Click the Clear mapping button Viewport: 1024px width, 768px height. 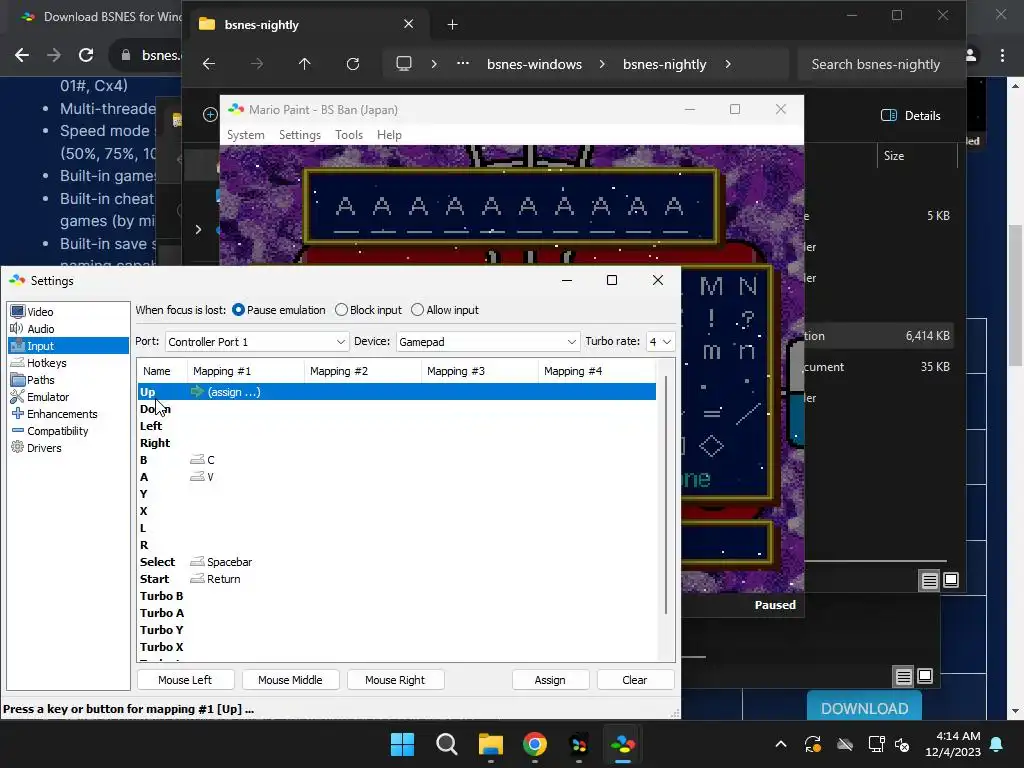point(635,680)
